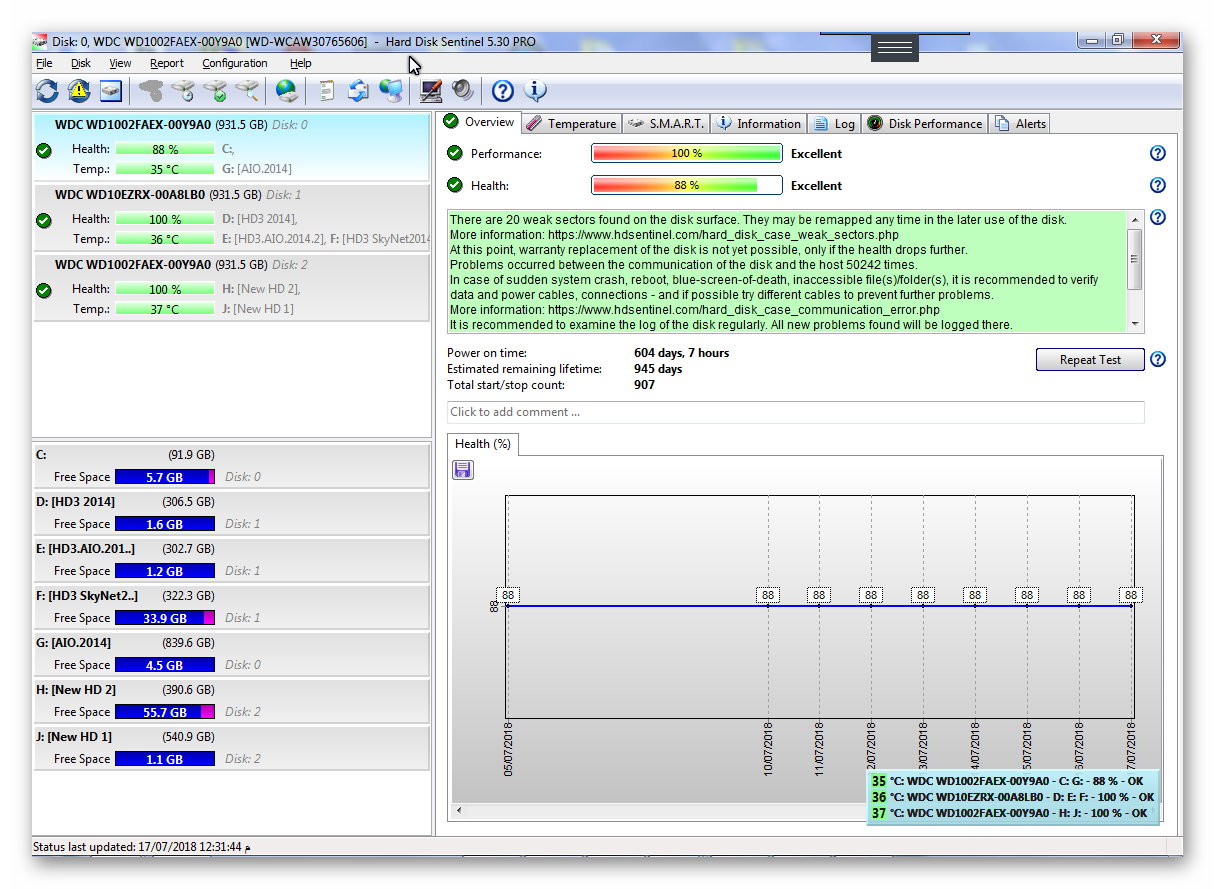Click the disk with green checkmark icon
1216x889 pixels.
tap(214, 91)
